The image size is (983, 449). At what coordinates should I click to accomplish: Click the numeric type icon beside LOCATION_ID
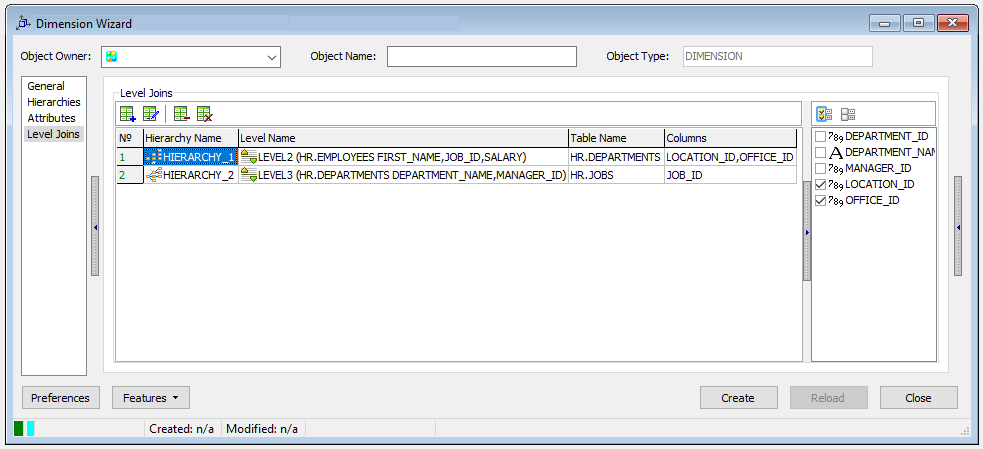[836, 185]
